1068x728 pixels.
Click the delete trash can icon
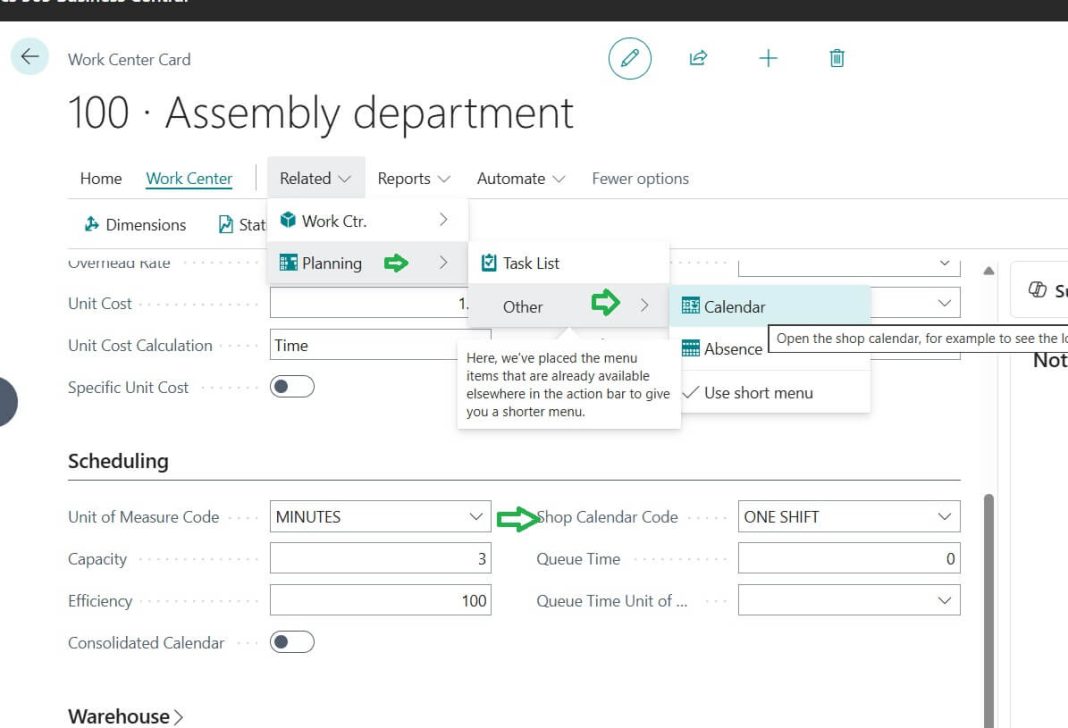836,58
